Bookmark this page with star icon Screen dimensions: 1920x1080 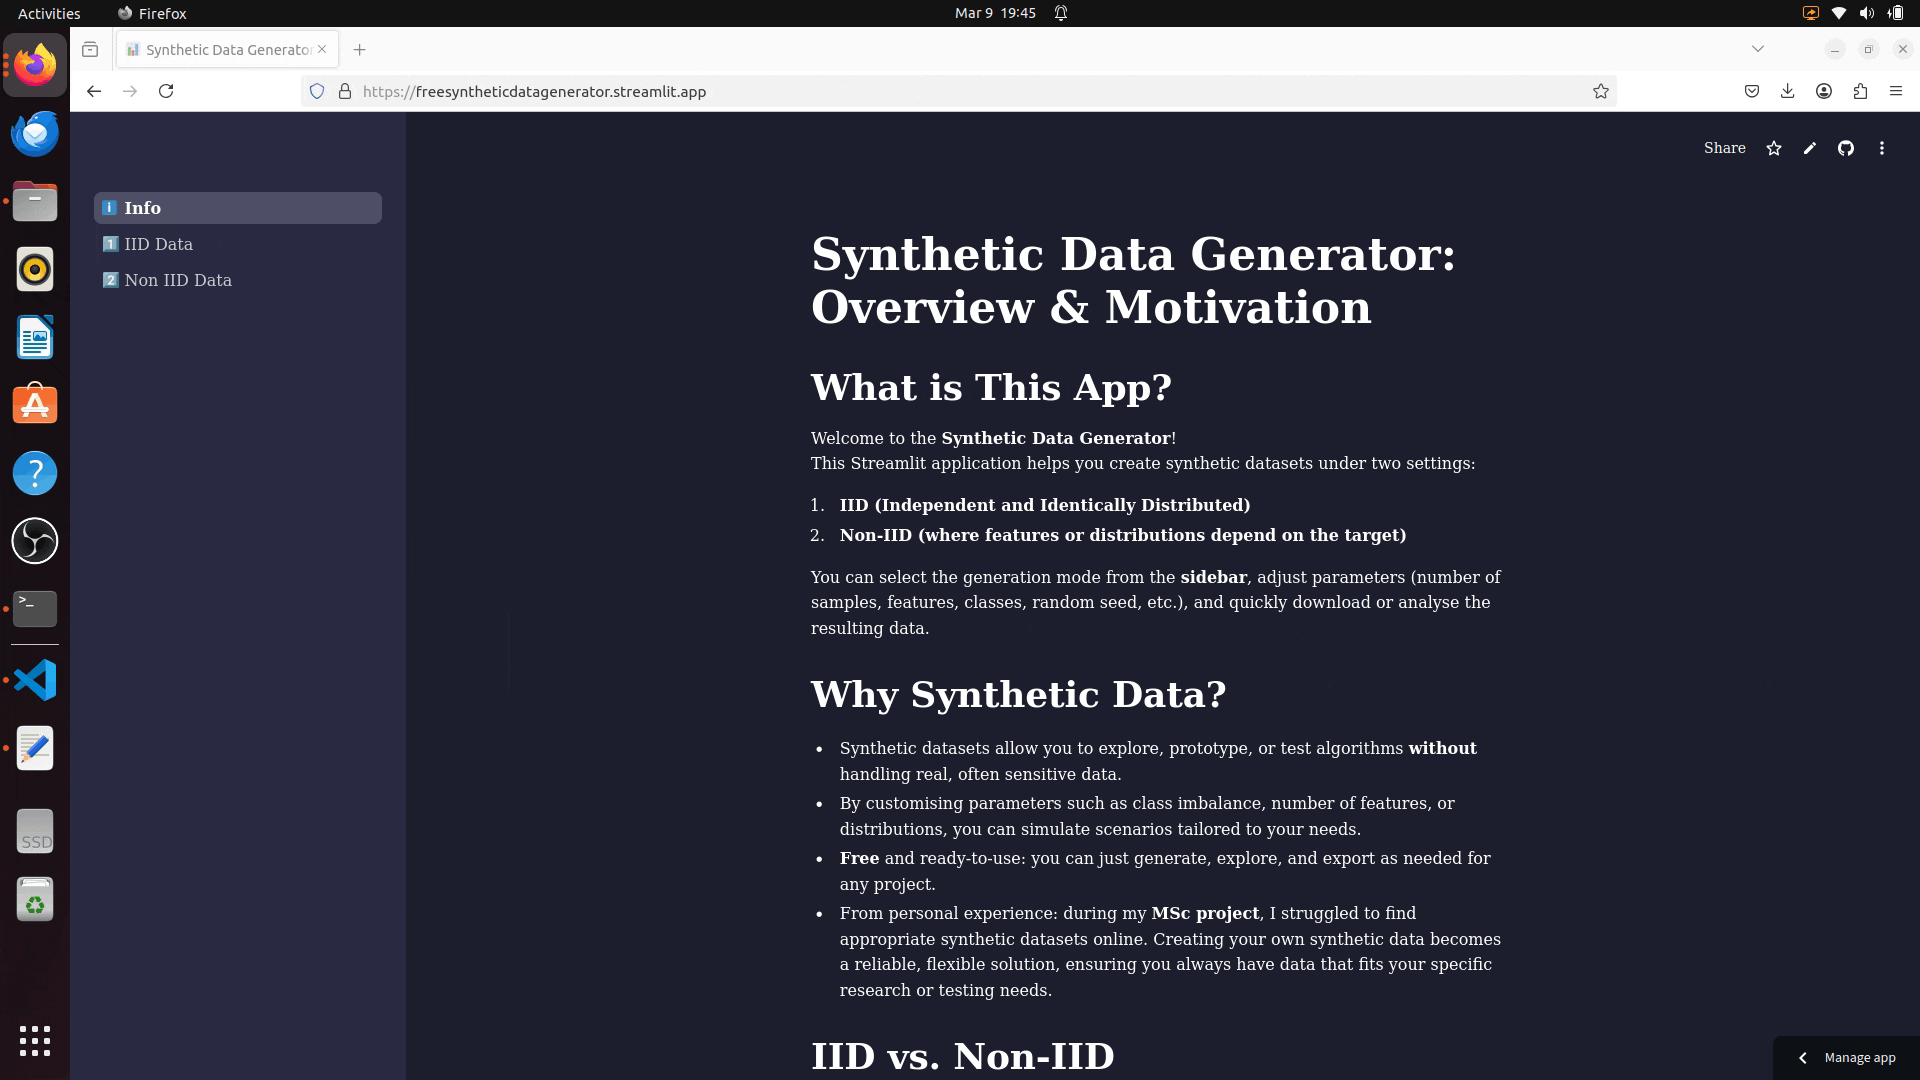pyautogui.click(x=1601, y=91)
